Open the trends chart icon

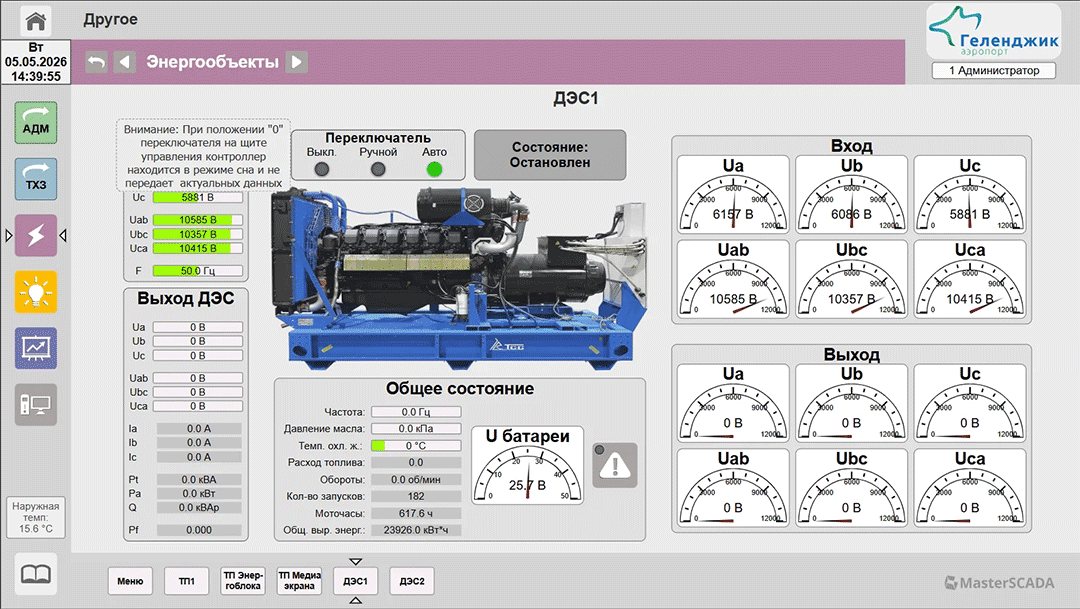pos(36,348)
